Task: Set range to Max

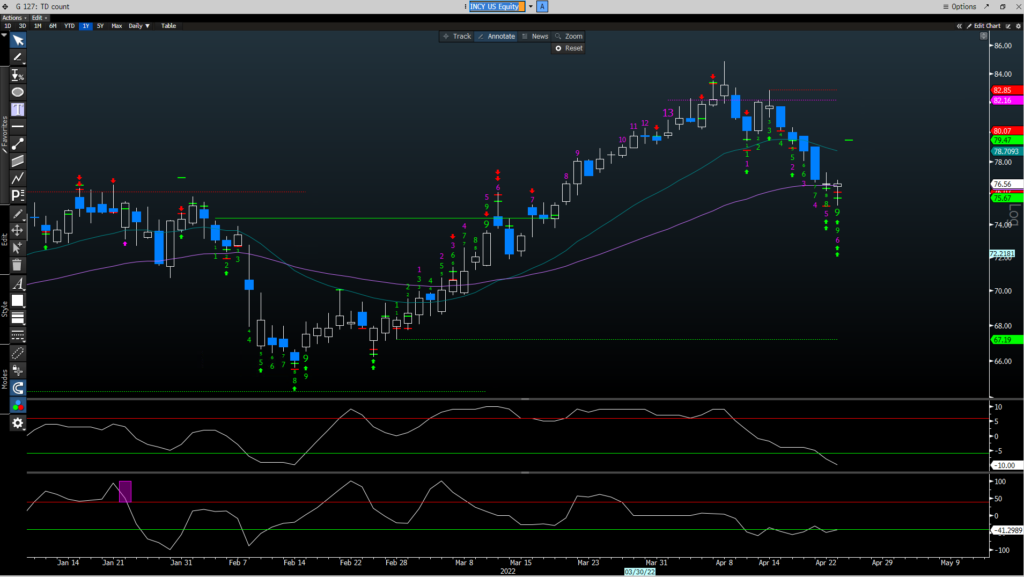Action: tap(117, 26)
